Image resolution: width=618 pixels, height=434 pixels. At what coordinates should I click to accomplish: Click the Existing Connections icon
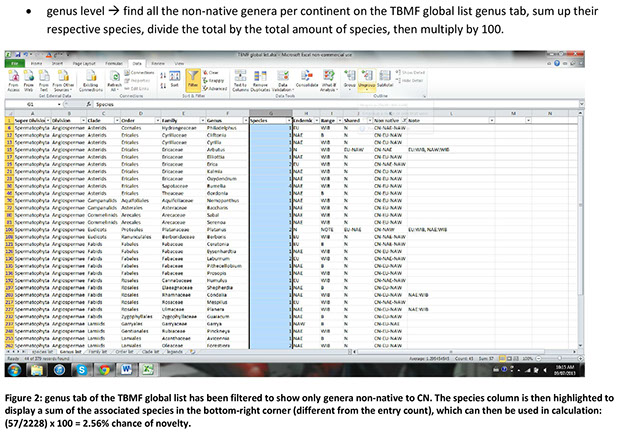click(x=91, y=80)
